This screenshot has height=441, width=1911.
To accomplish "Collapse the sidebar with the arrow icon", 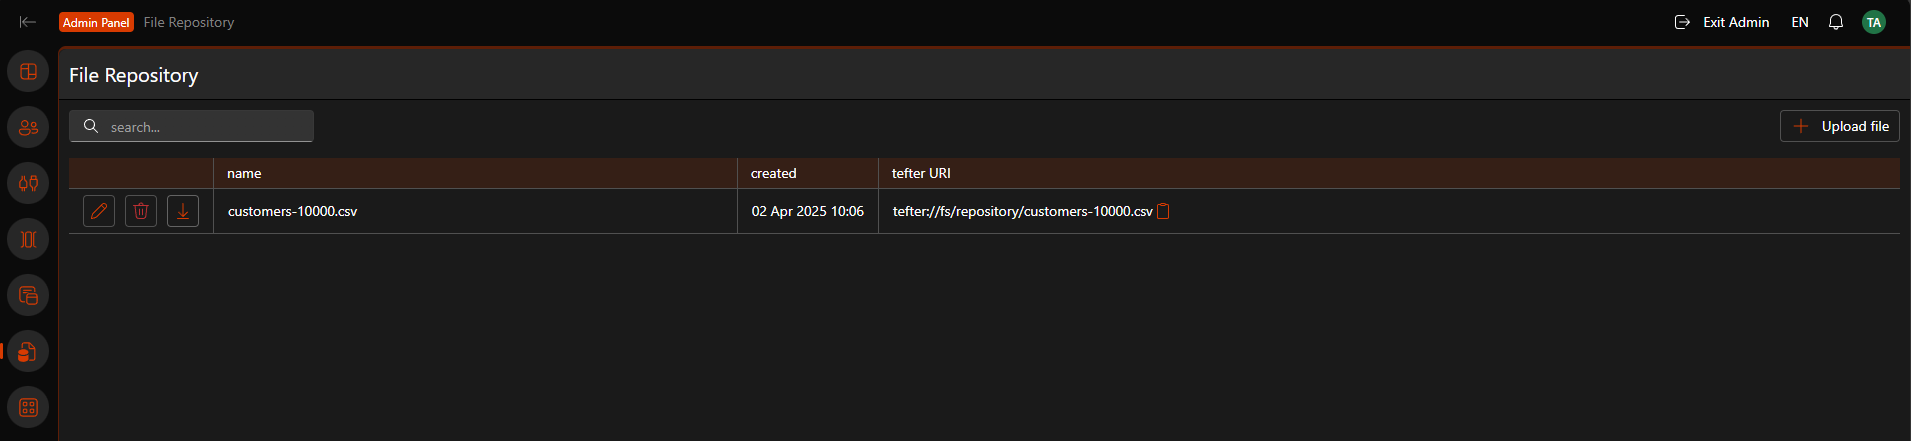I will [28, 22].
